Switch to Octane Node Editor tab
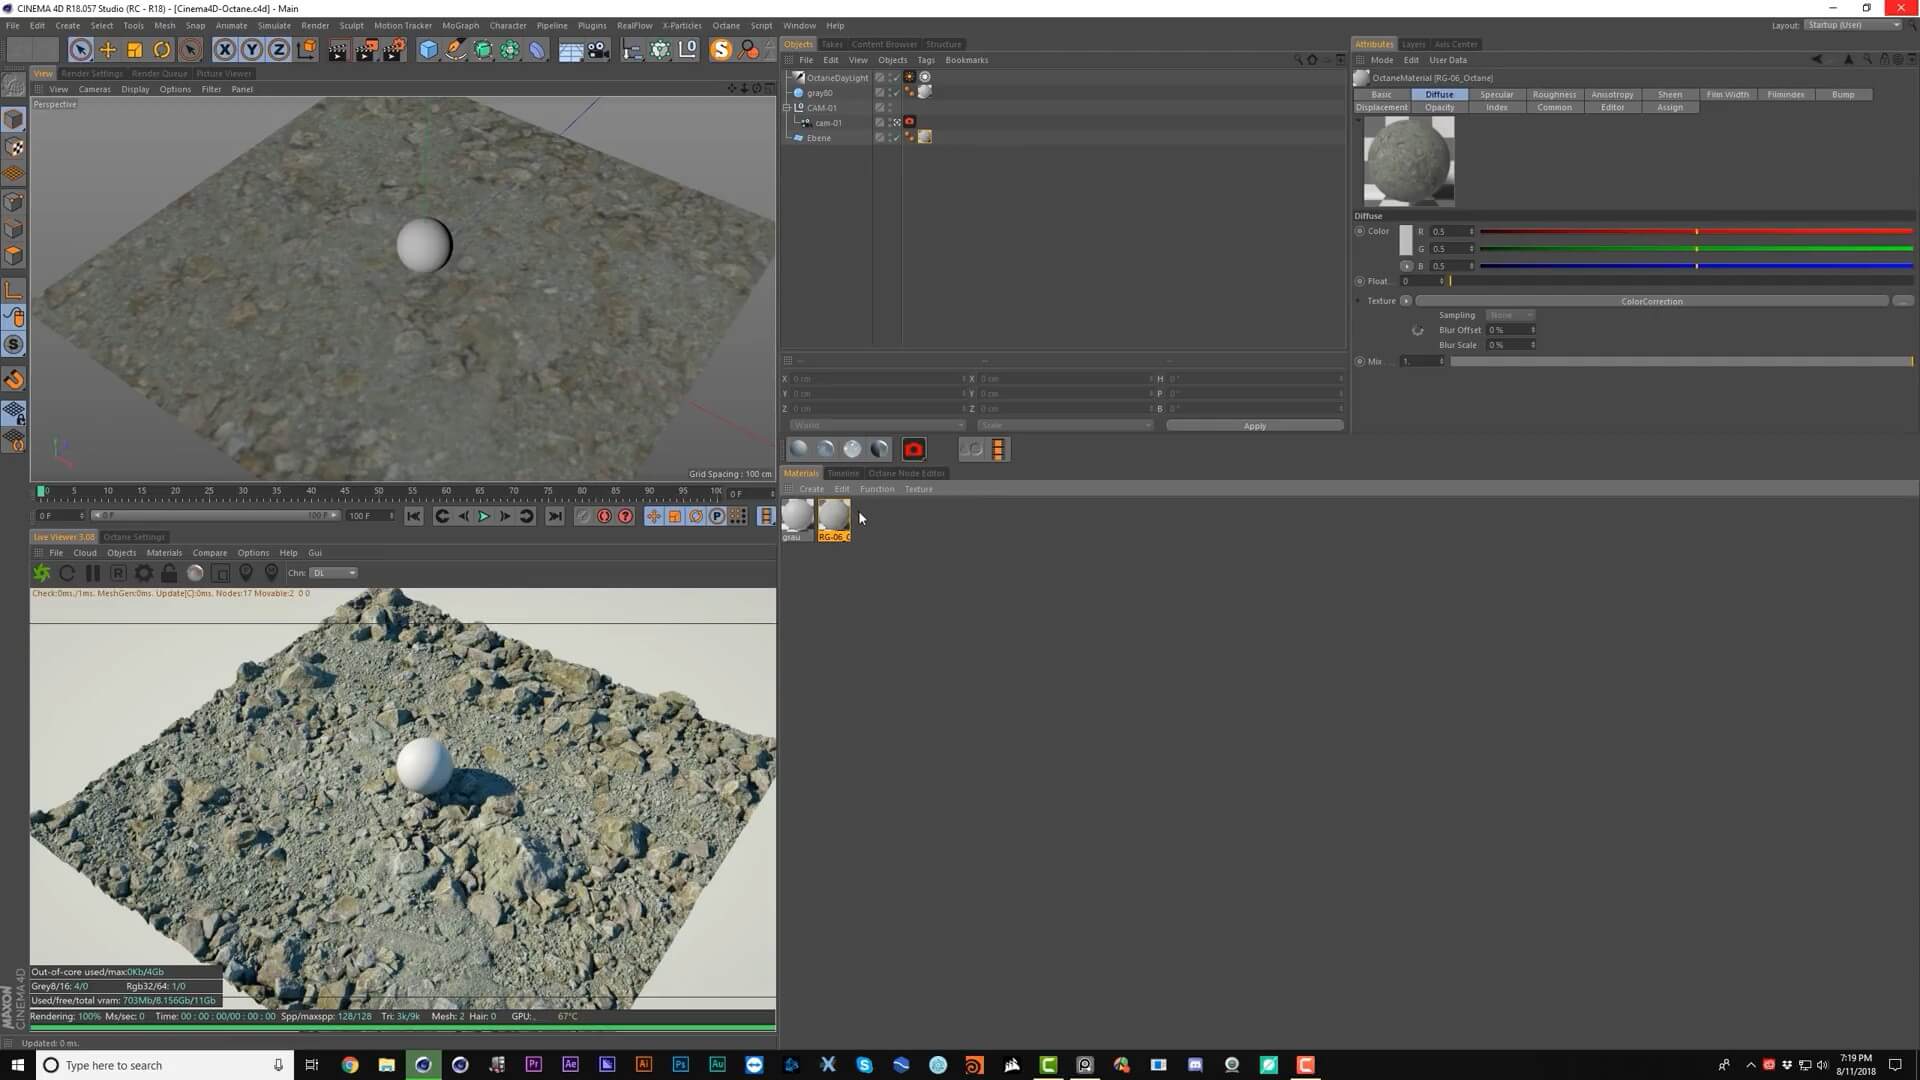This screenshot has height=1080, width=1920. tap(906, 473)
